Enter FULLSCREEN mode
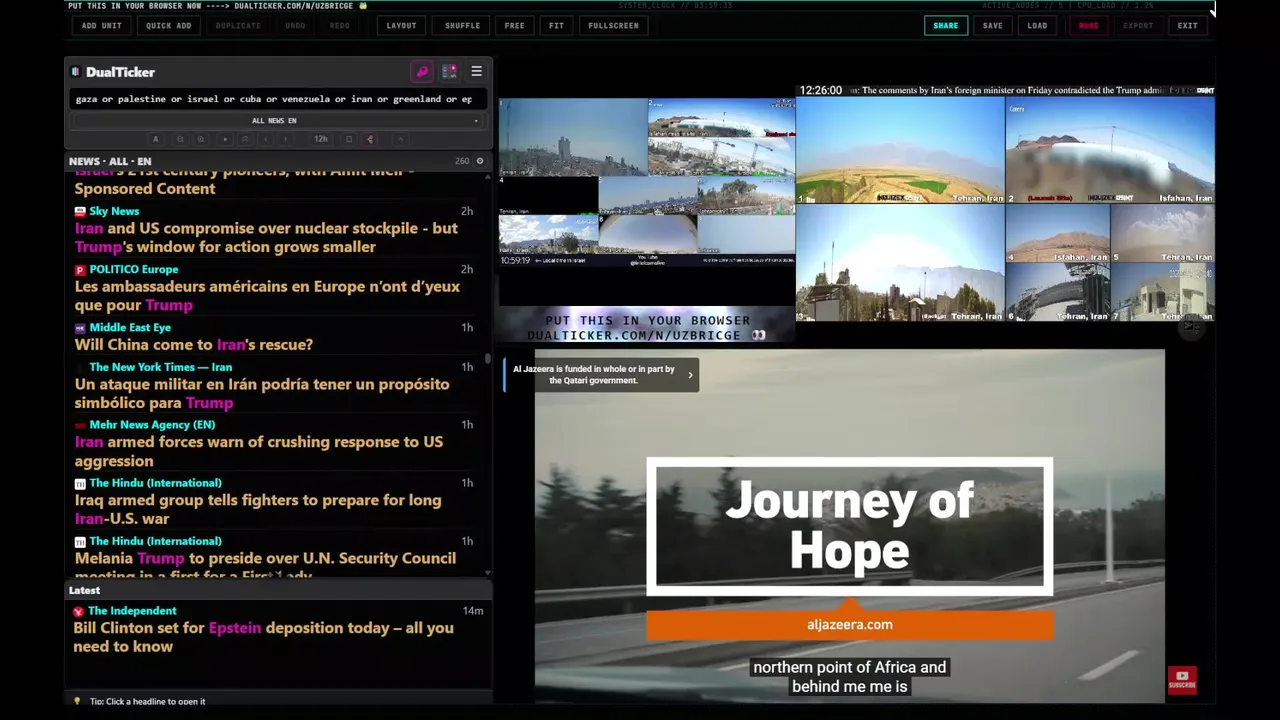The width and height of the screenshot is (1280, 720). point(613,25)
